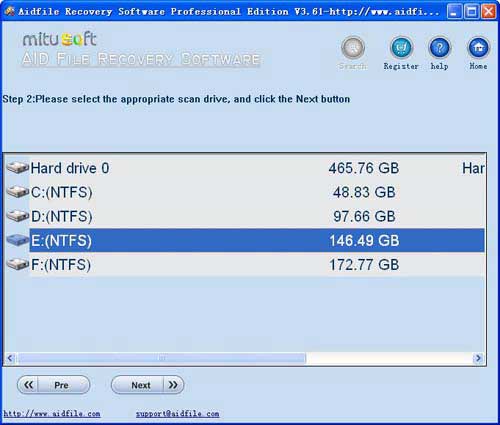Click the D: drive disk icon
This screenshot has width=500, height=425.
[x=18, y=216]
